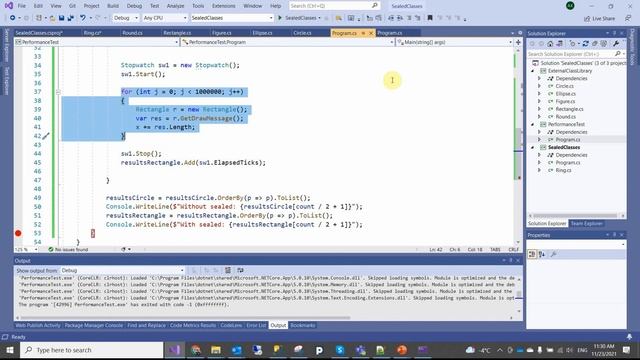Open the Package Manager Console tab
The image size is (640, 360).
[x=94, y=325]
